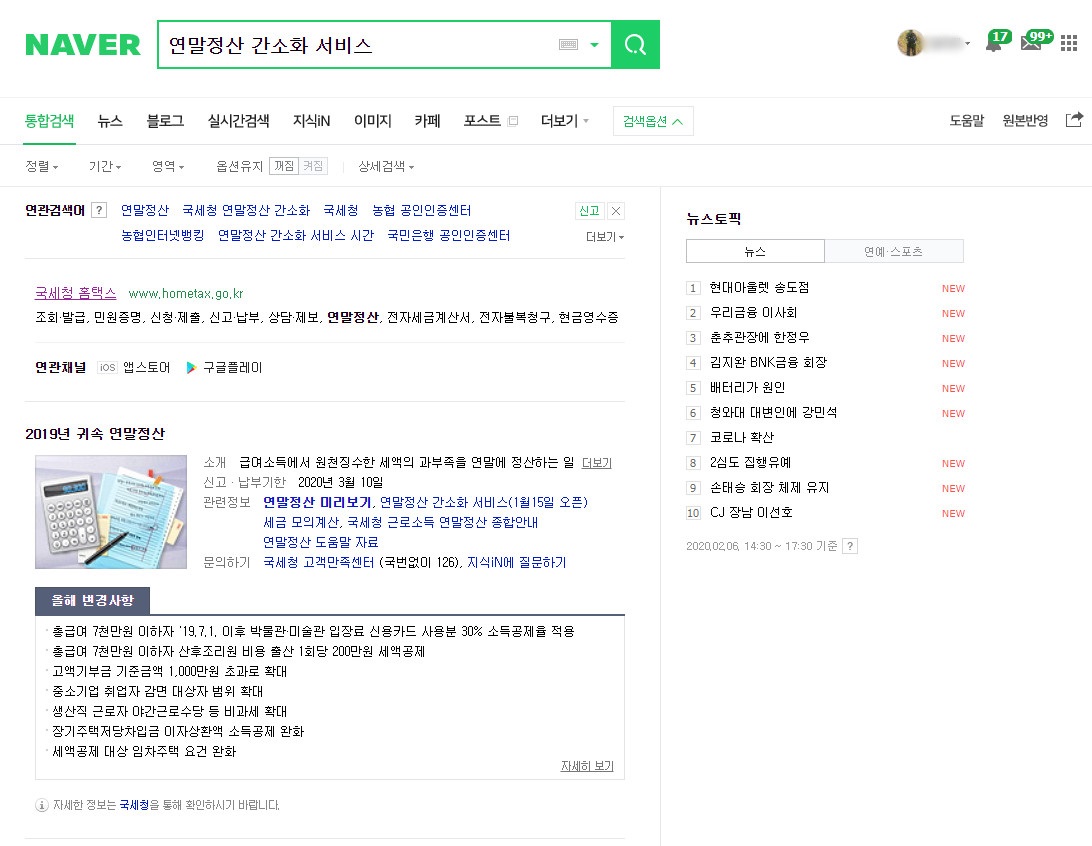The image size is (1092, 846).
Task: Switch to the 뉴스 search tab
Action: (x=110, y=120)
